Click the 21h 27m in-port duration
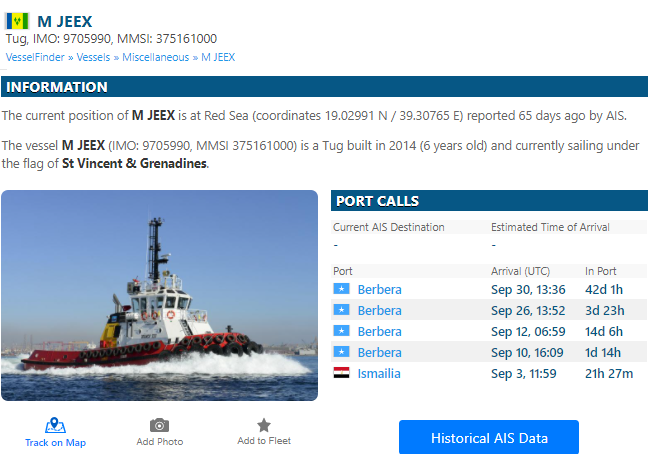 609,373
